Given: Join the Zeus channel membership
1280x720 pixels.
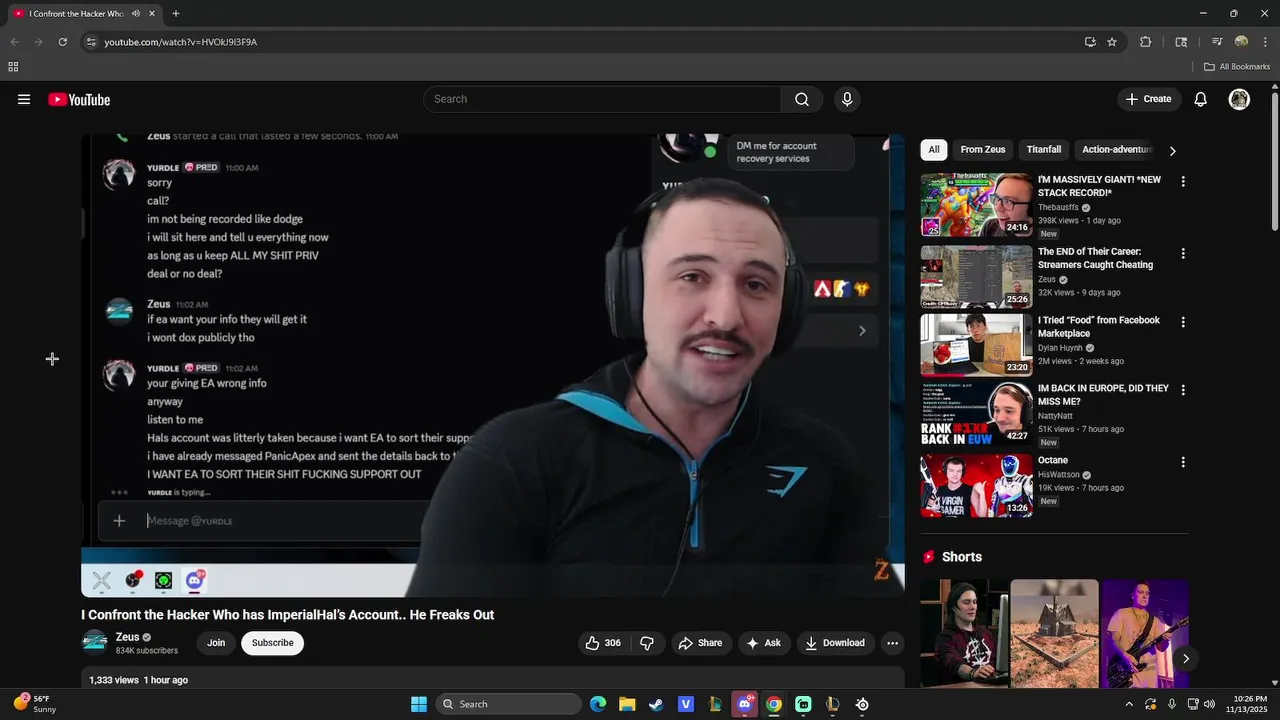Looking at the screenshot, I should point(216,643).
